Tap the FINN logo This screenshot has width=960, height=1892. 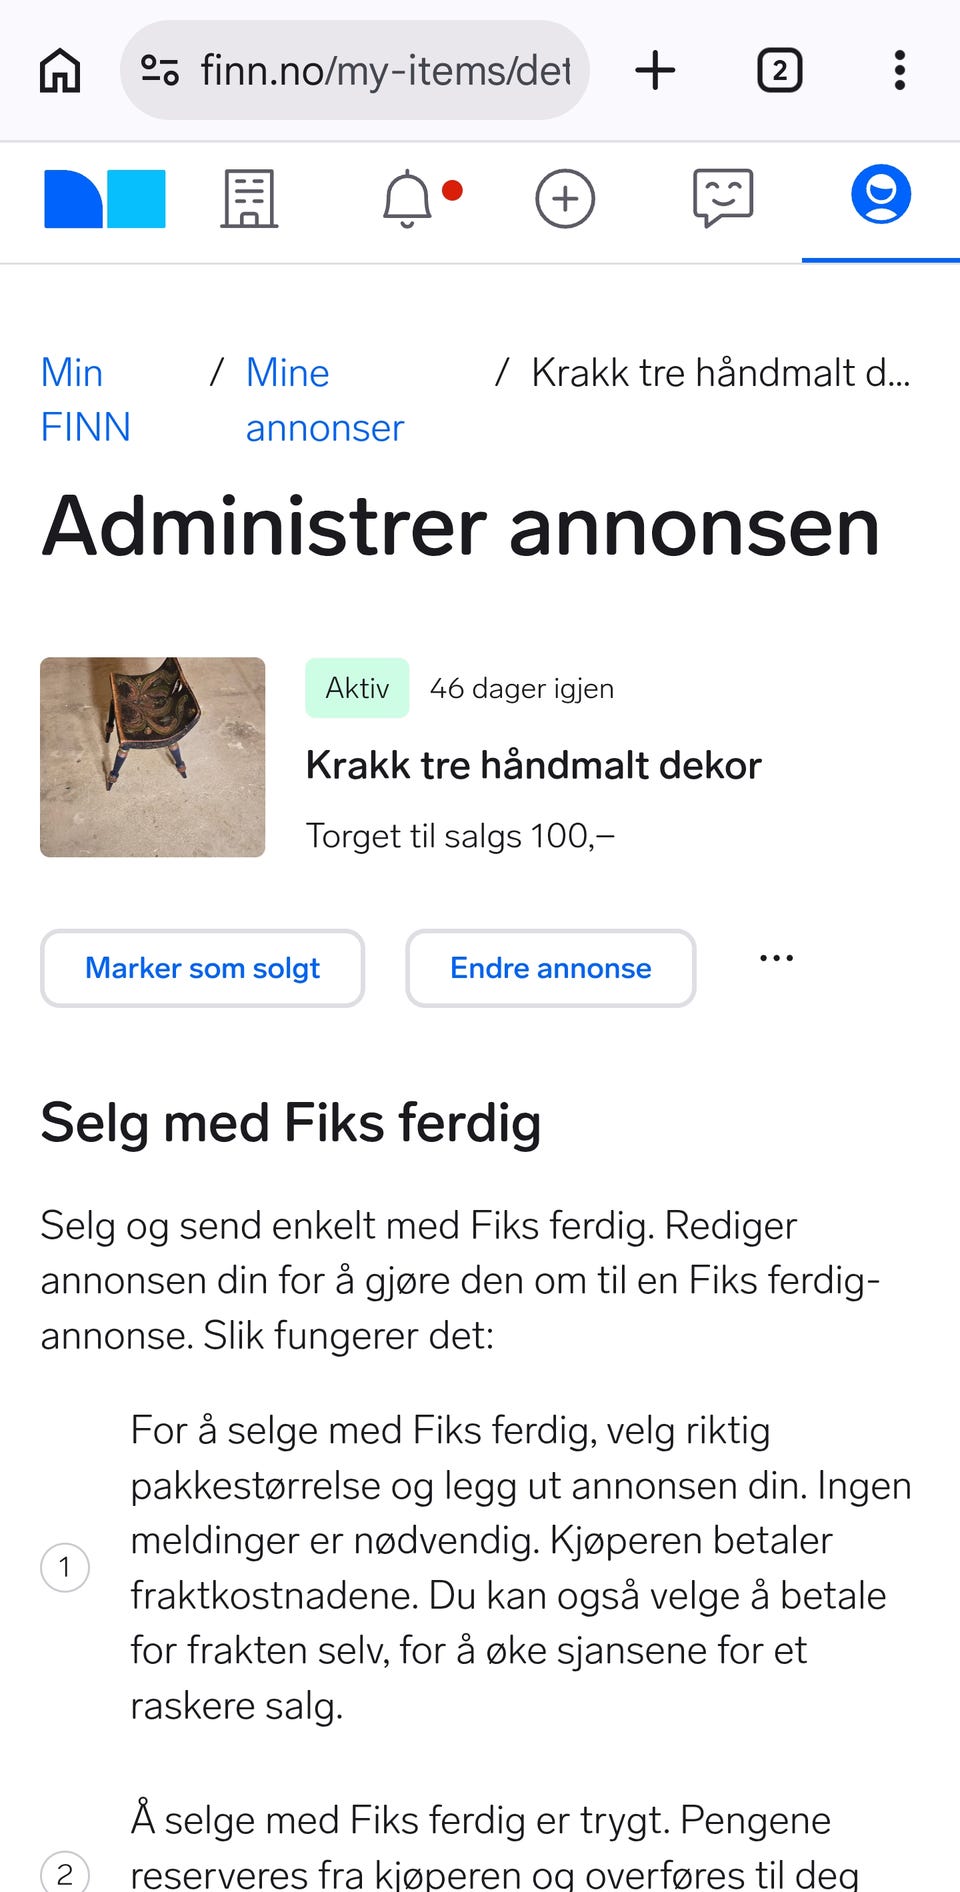tap(104, 199)
